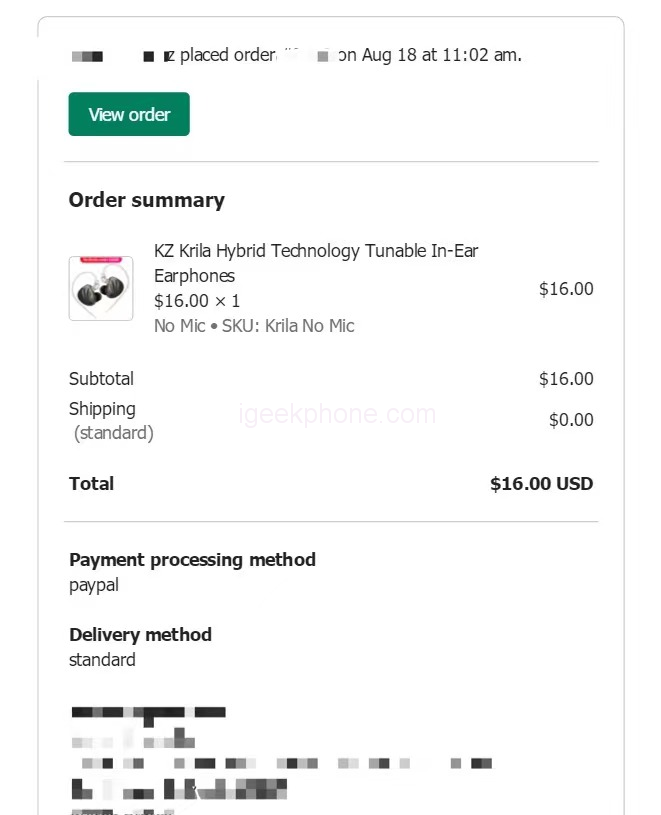
Task: Click the Shipping label
Action: point(102,409)
